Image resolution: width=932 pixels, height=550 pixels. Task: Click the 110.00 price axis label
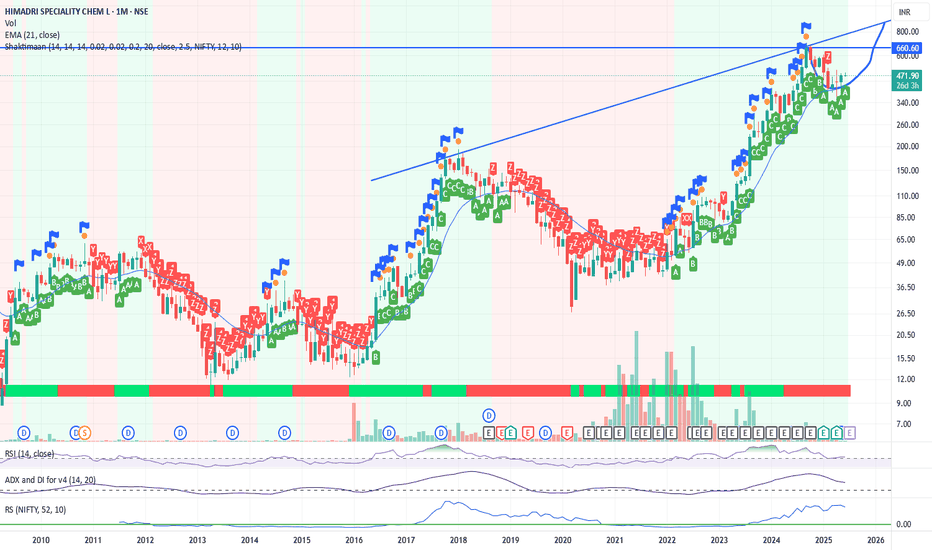coord(908,196)
